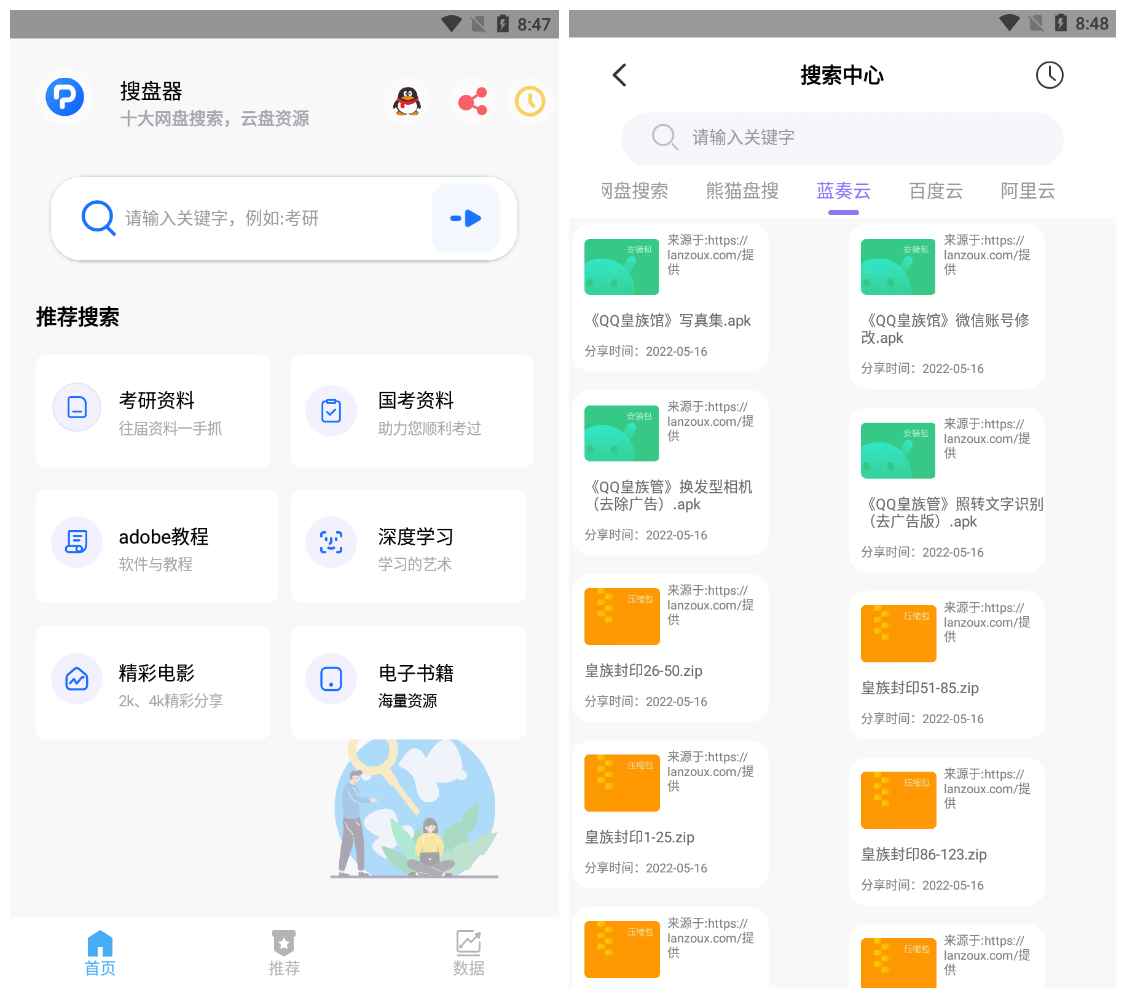Open 皇族封印1-25.zip result

pyautogui.click(x=670, y=814)
